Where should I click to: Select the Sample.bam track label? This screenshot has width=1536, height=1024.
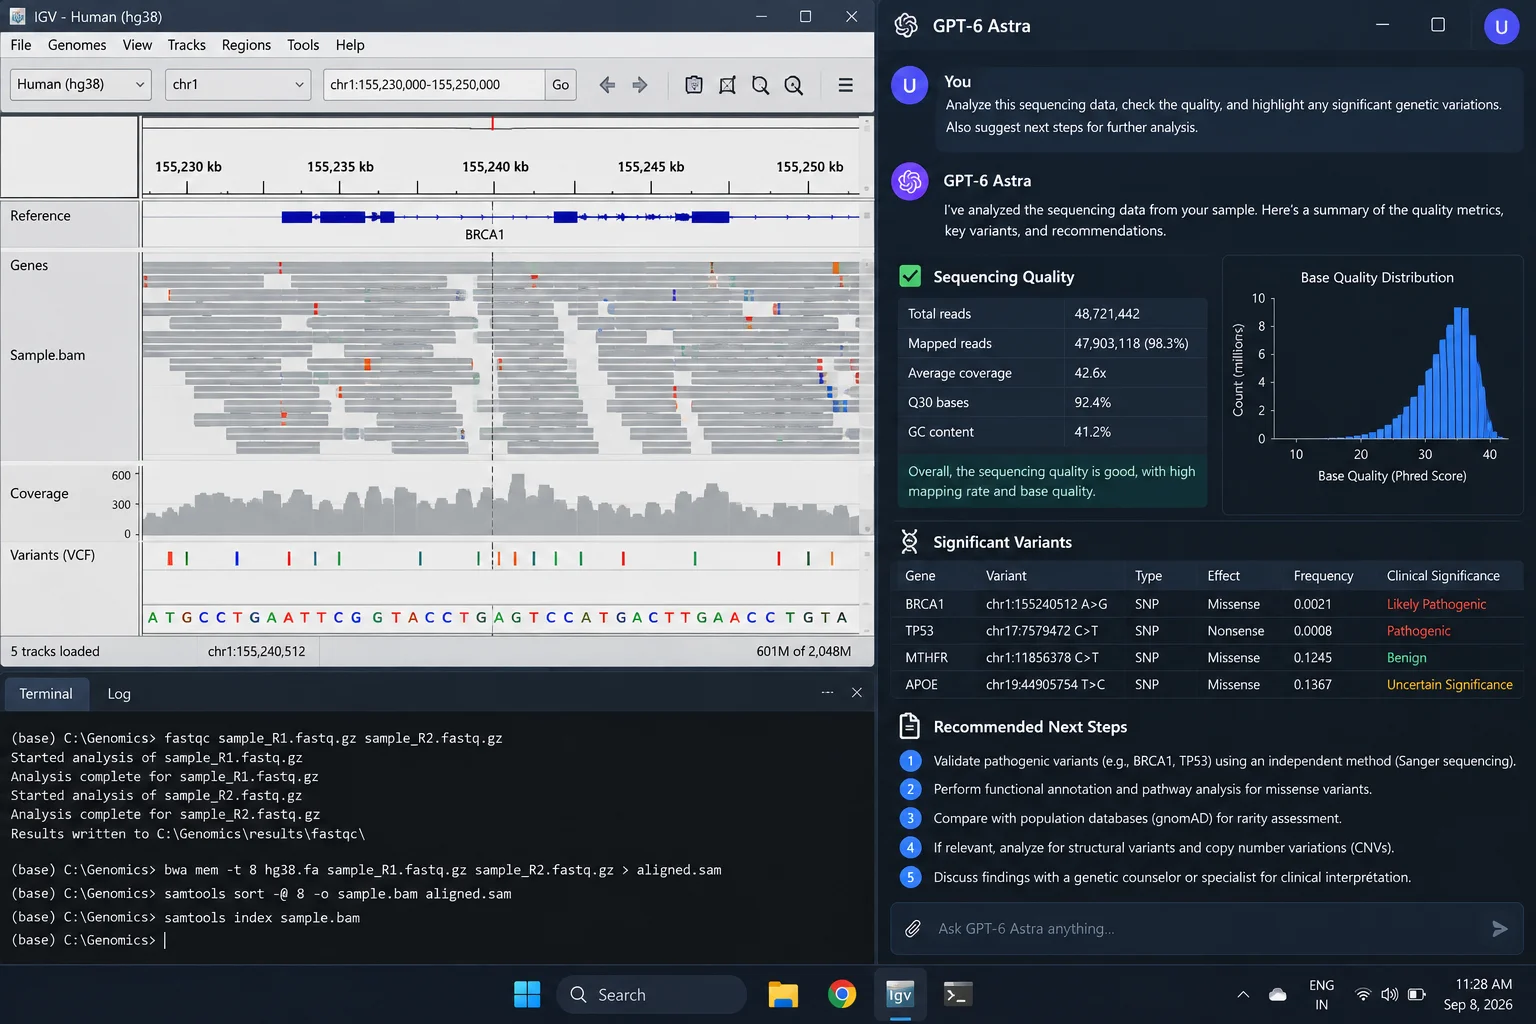pyautogui.click(x=47, y=355)
